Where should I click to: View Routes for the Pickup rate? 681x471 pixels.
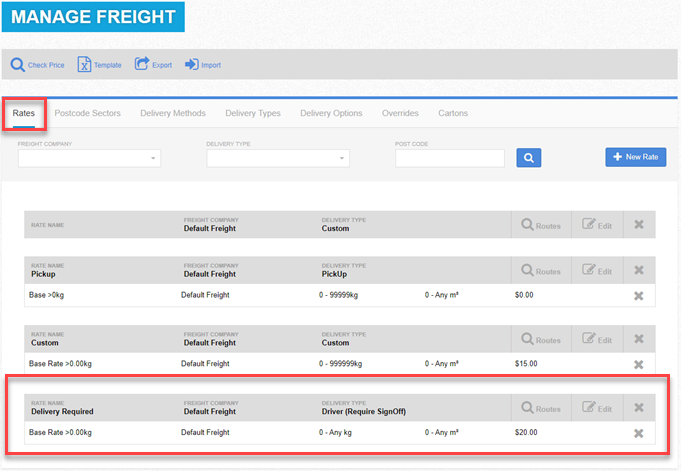tap(541, 271)
